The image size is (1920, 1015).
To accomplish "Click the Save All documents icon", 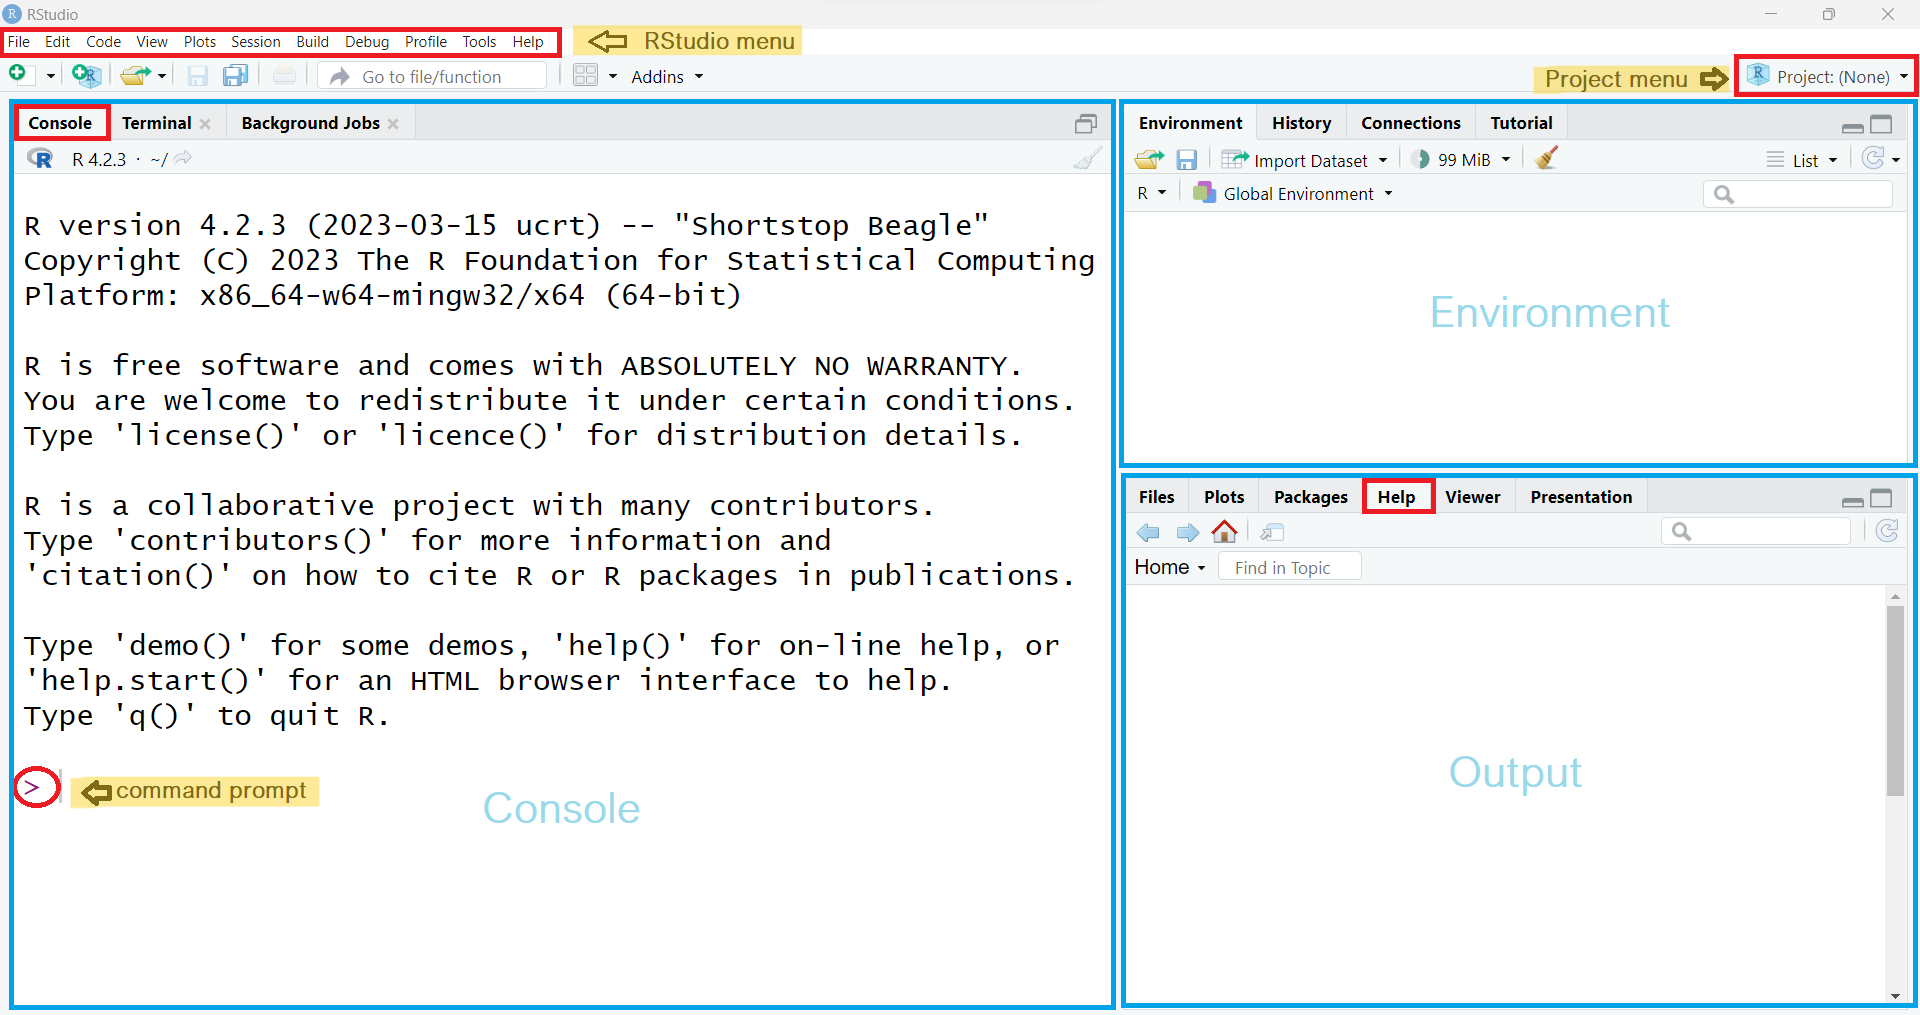I will pyautogui.click(x=236, y=75).
